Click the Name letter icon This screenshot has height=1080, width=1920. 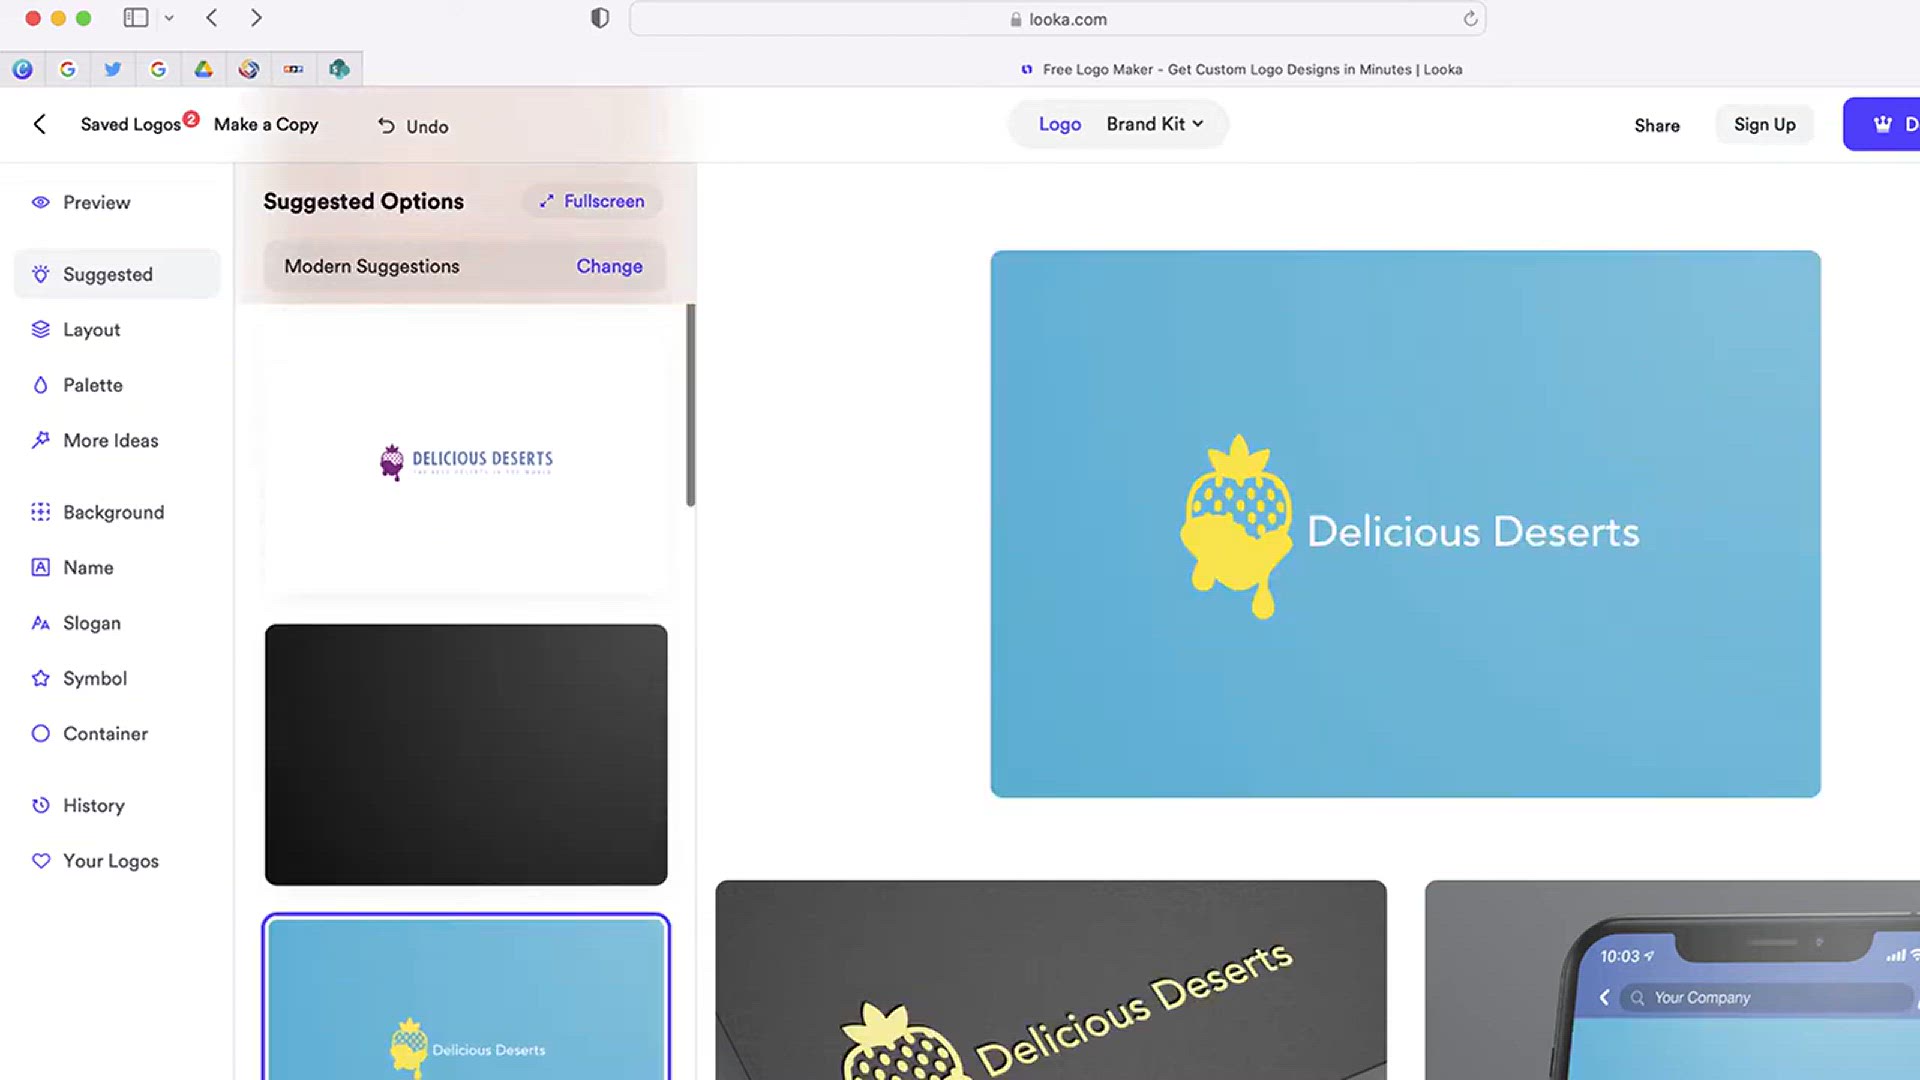(x=40, y=567)
